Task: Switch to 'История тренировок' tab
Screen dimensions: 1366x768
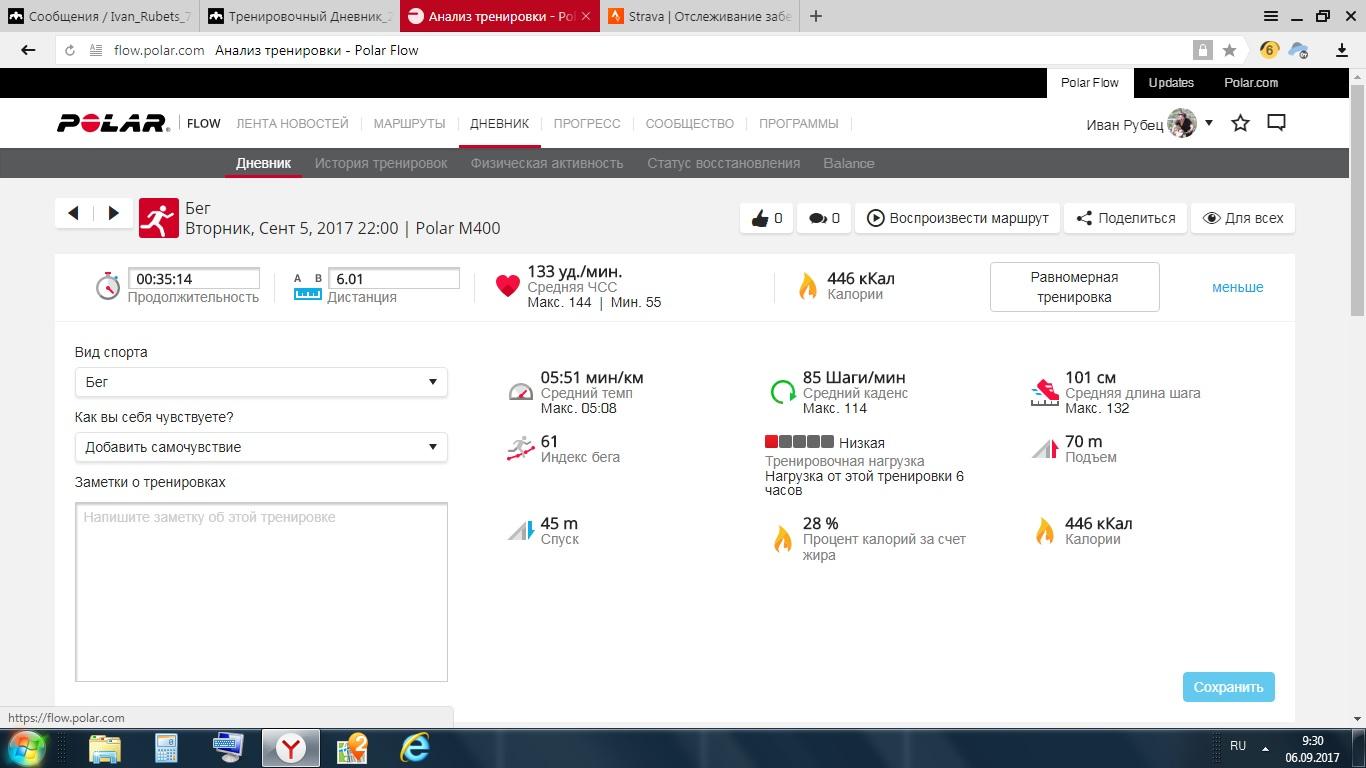Action: click(381, 163)
